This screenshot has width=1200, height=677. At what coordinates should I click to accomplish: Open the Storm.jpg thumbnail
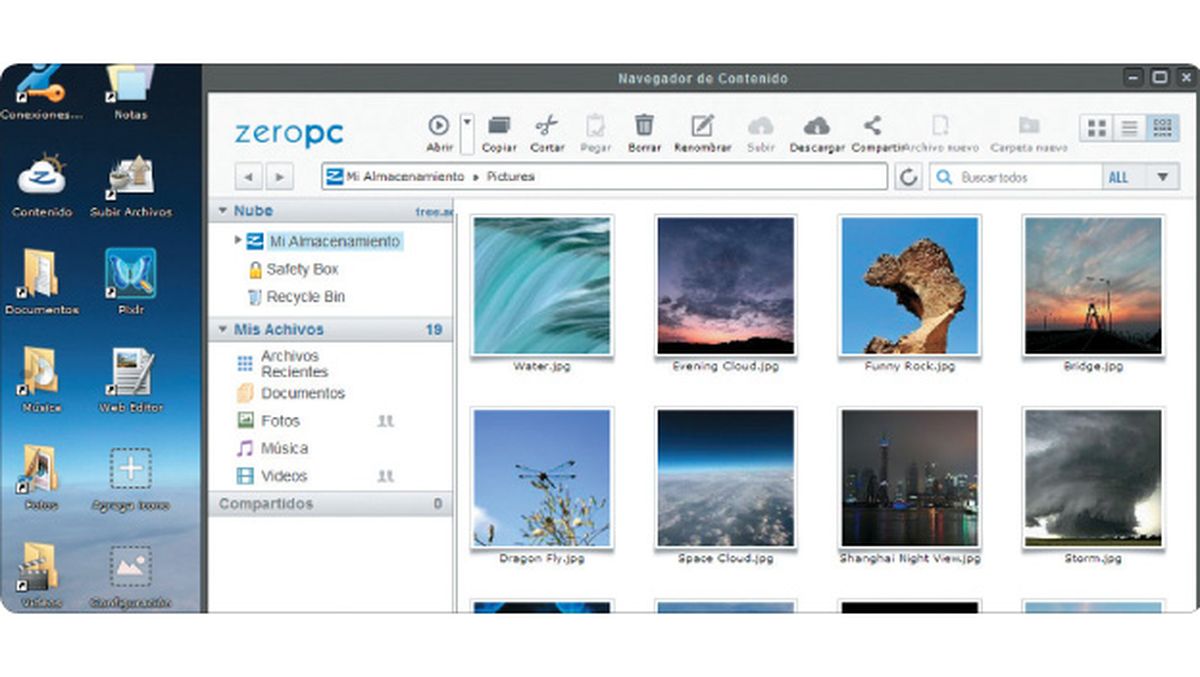coord(1090,480)
